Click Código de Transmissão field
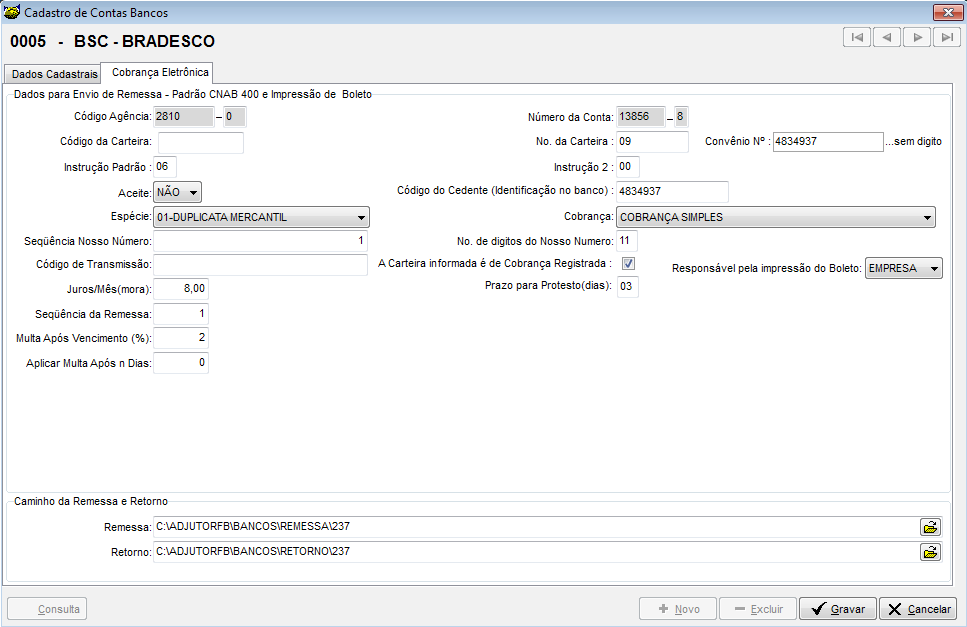This screenshot has width=967, height=627. [260, 265]
